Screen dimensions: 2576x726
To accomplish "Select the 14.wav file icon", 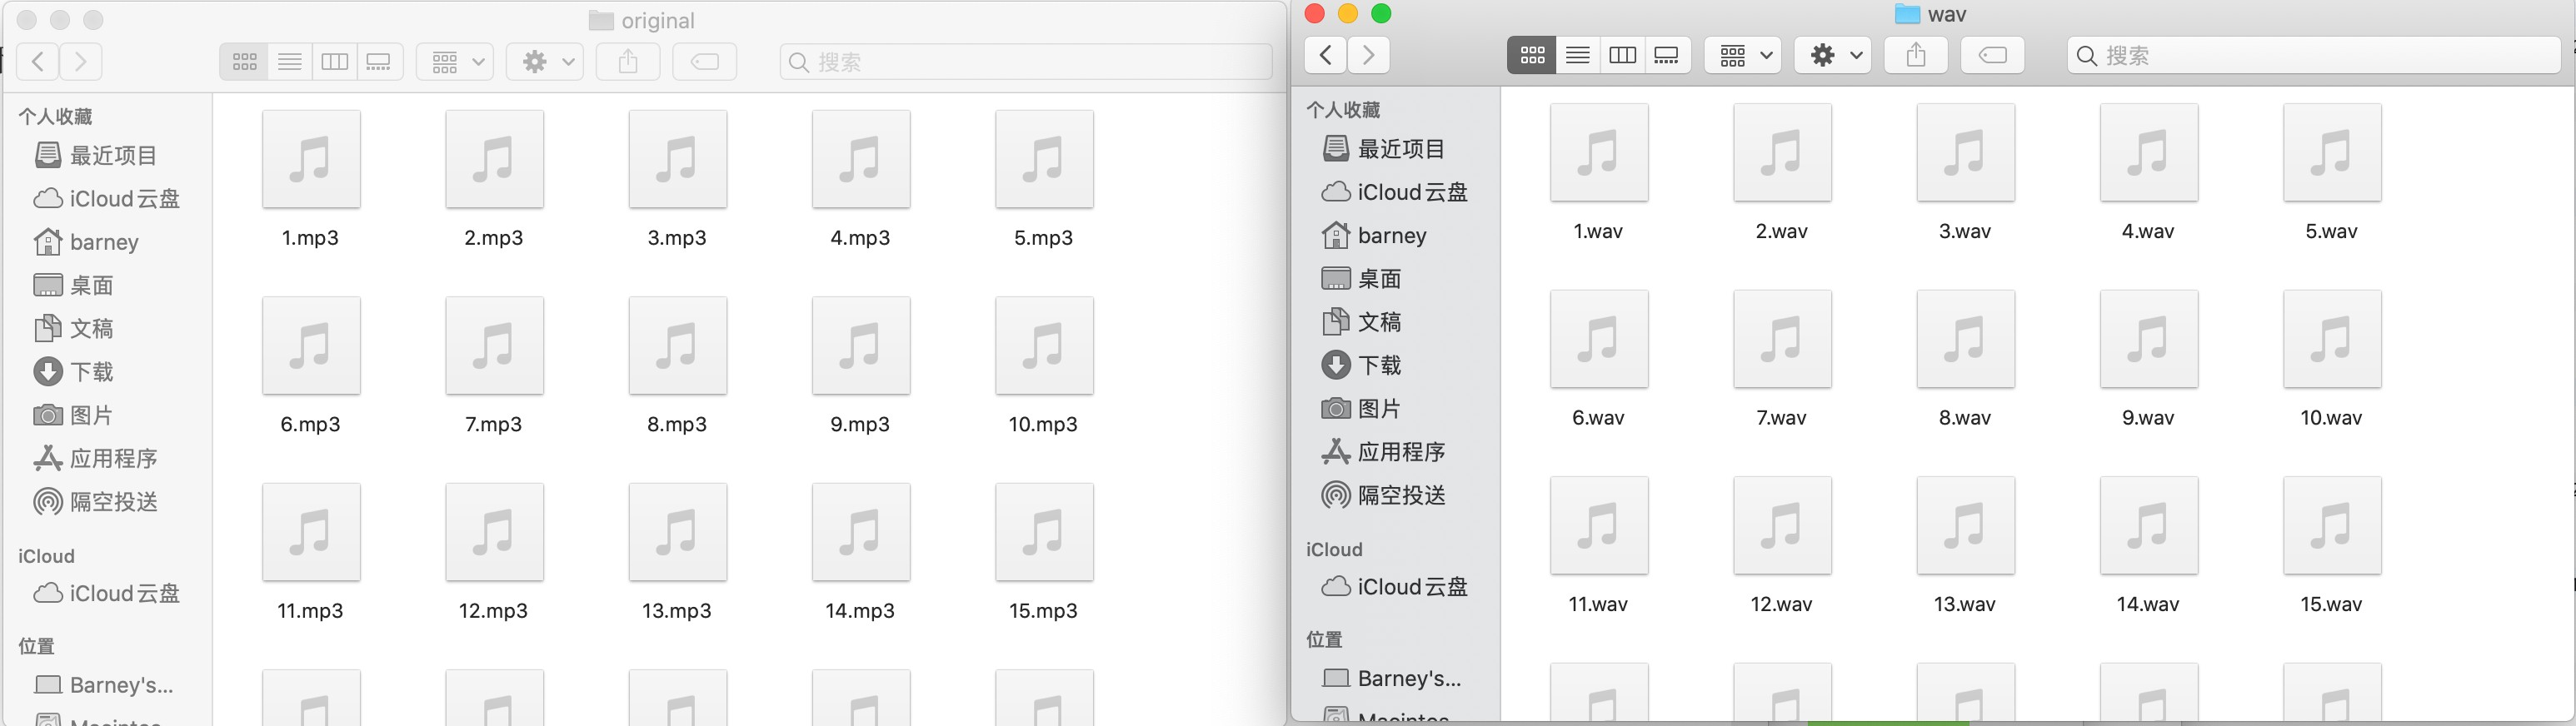I will [x=2149, y=525].
